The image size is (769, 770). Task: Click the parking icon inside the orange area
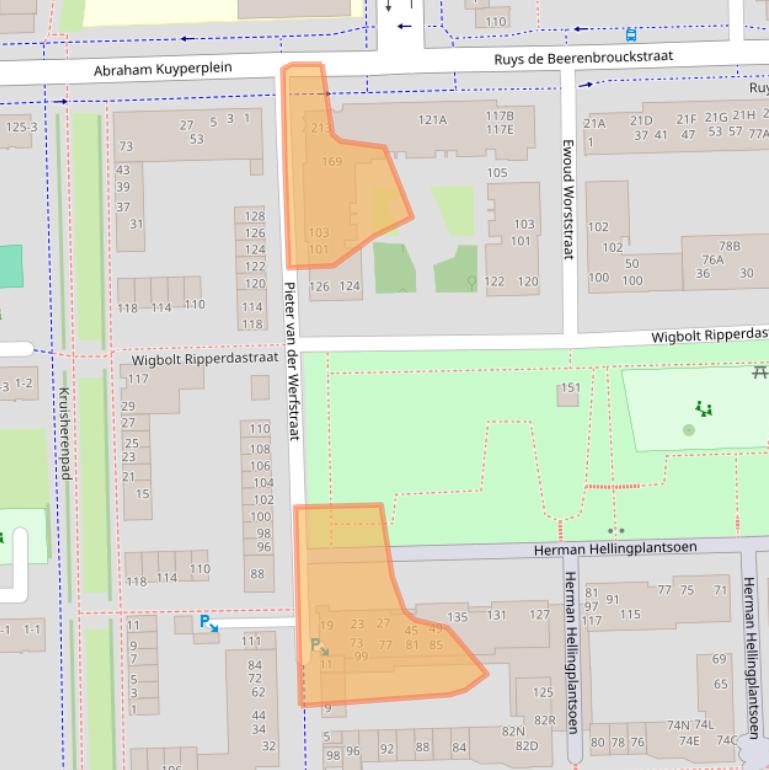click(x=319, y=647)
